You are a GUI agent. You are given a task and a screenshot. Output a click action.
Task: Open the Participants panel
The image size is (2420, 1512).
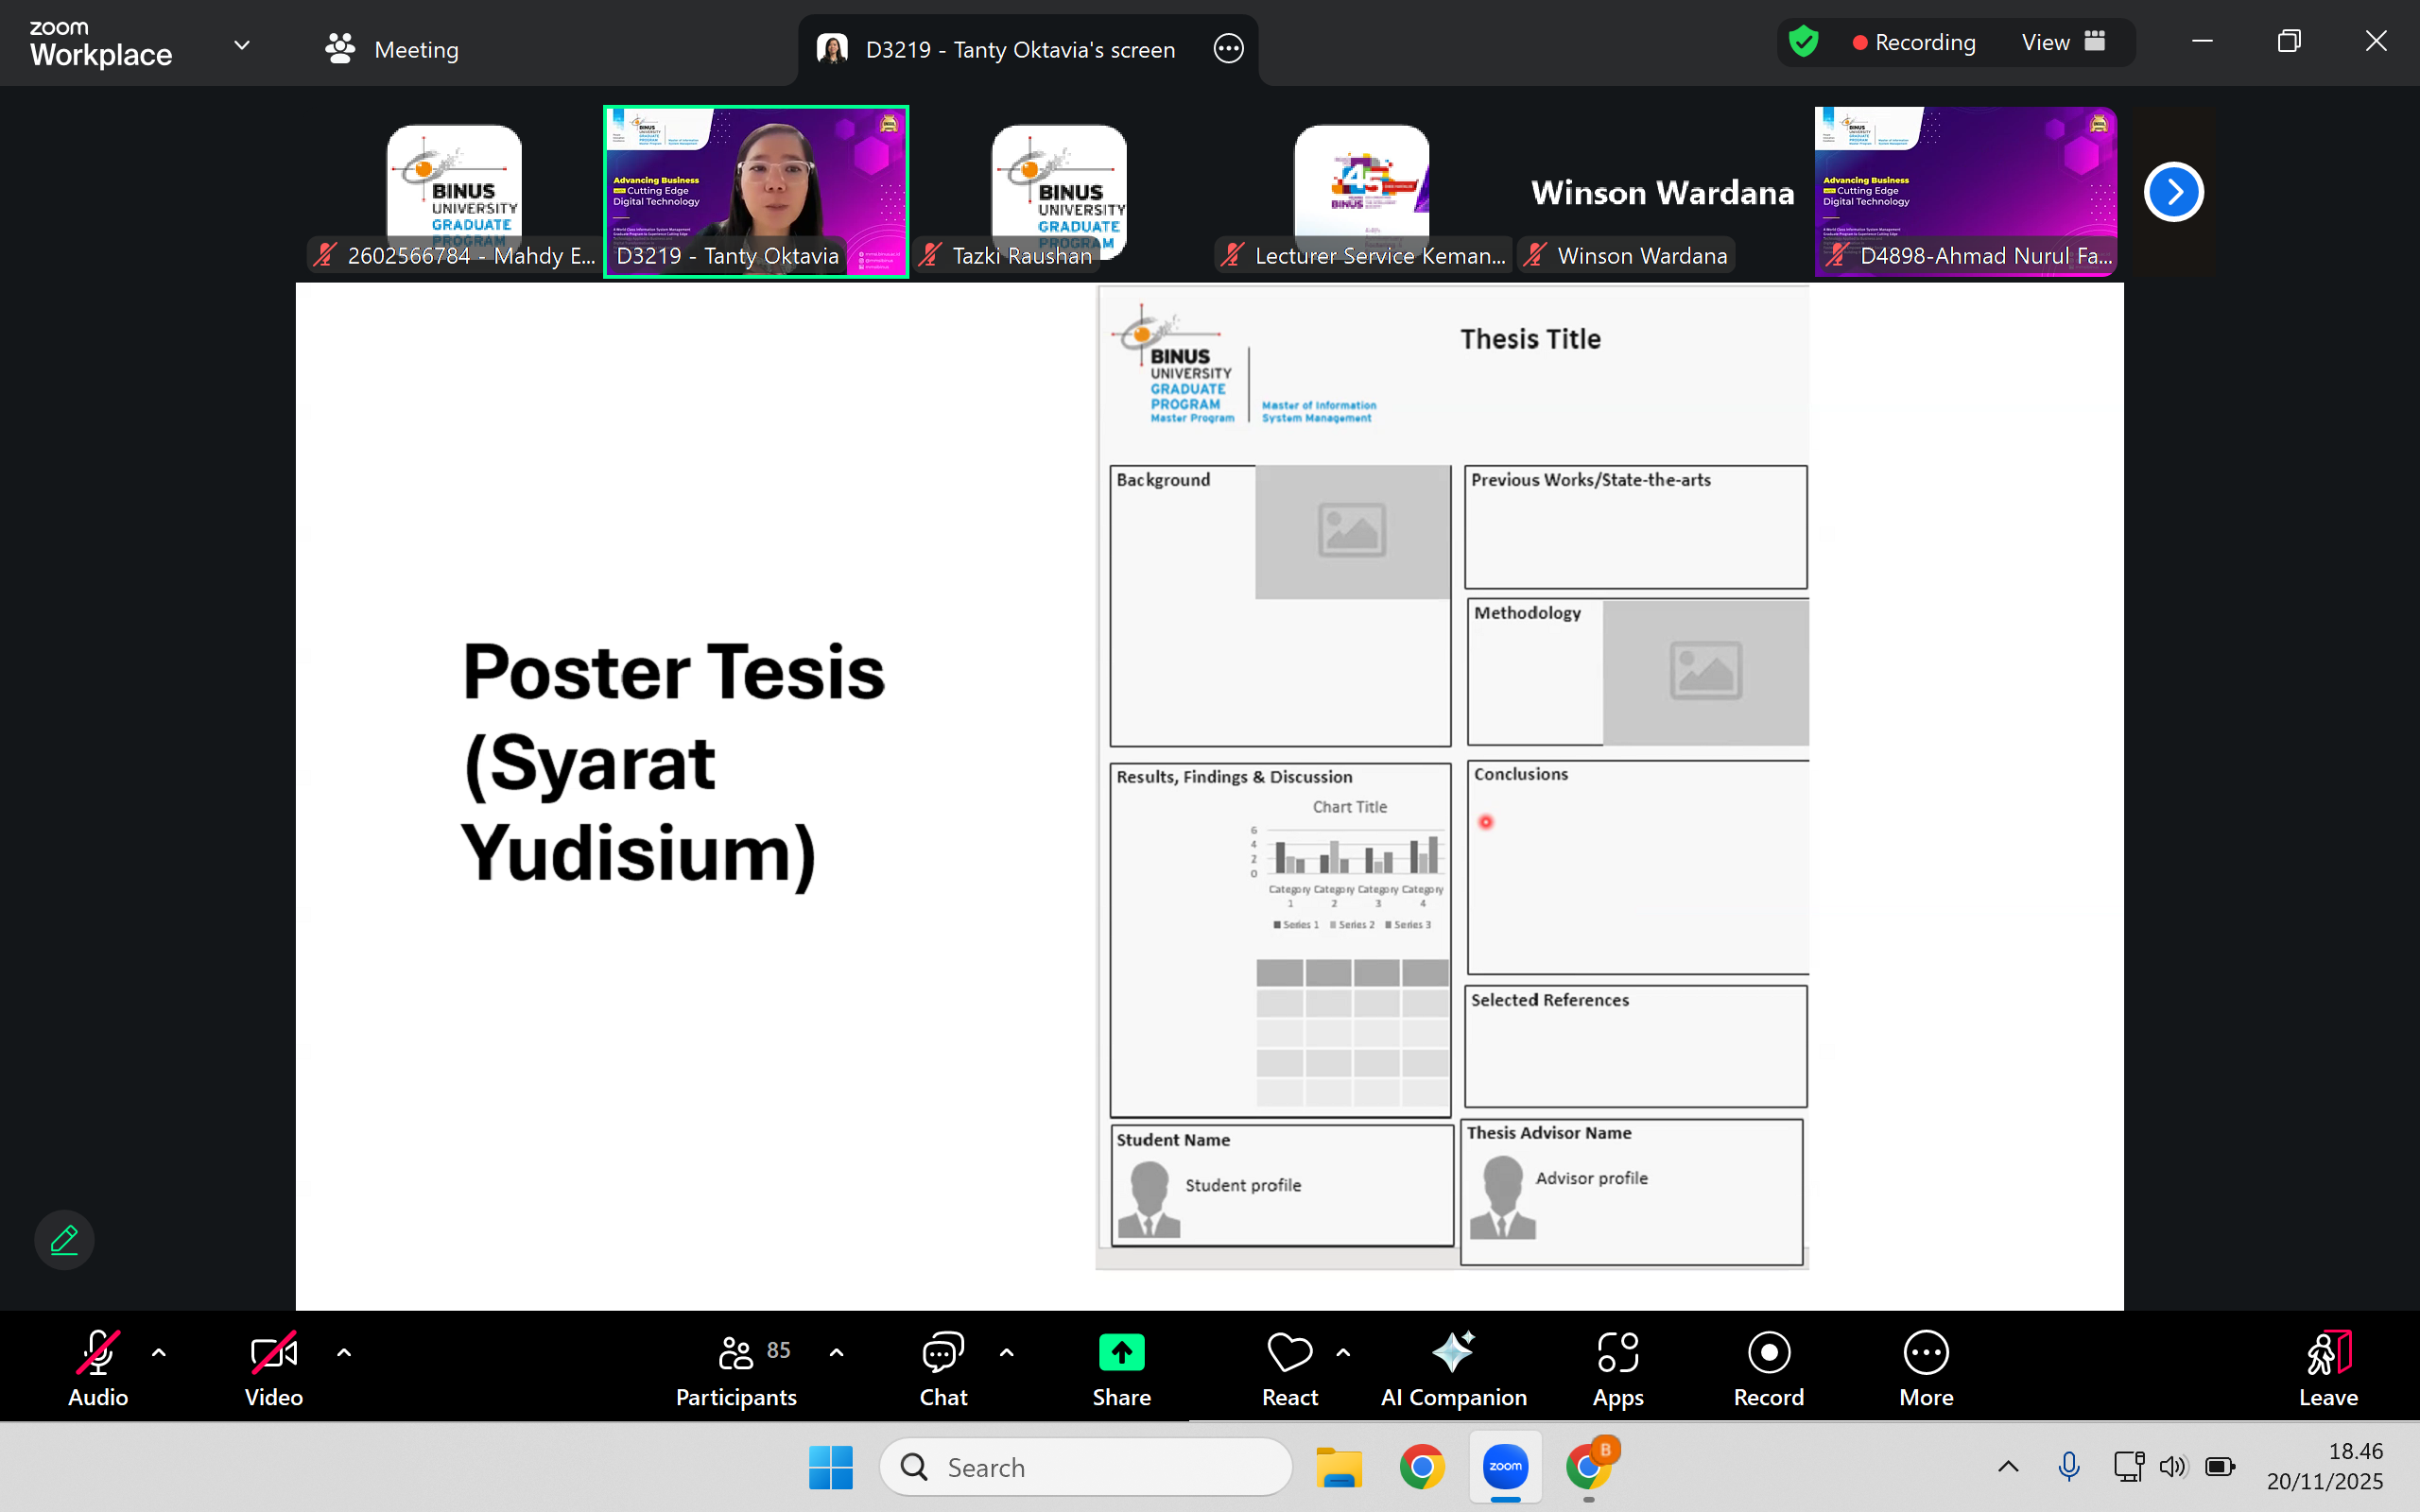tap(737, 1369)
